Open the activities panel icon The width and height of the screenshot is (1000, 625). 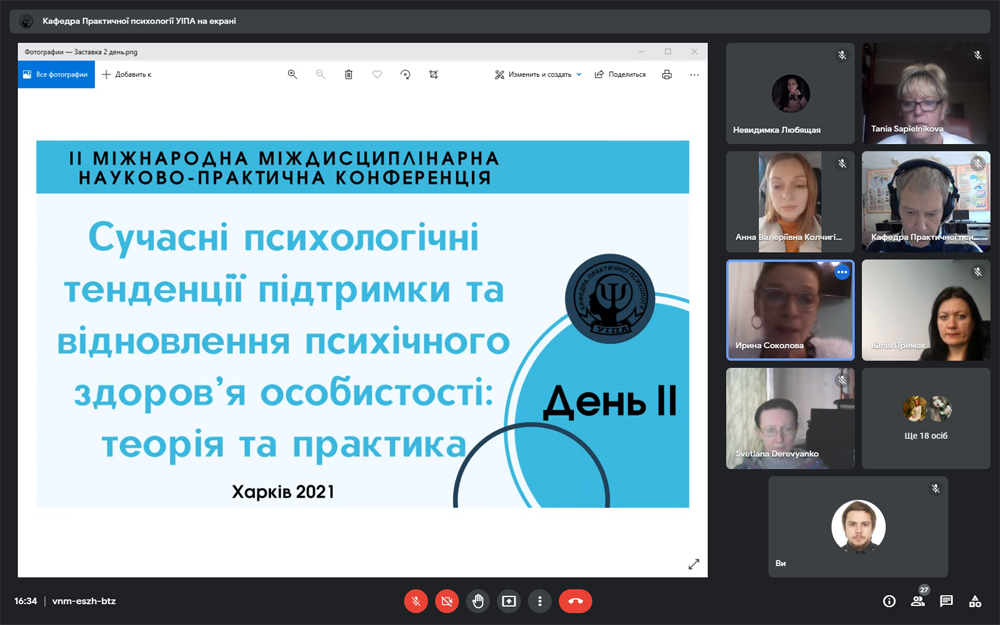pos(975,601)
